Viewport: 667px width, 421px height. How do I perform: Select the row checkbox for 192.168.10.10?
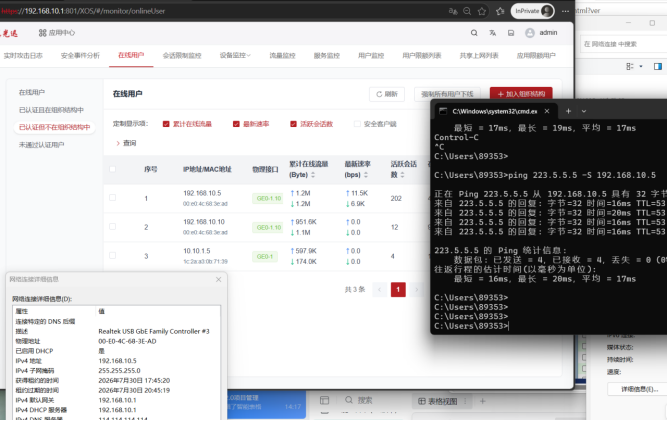(112, 227)
